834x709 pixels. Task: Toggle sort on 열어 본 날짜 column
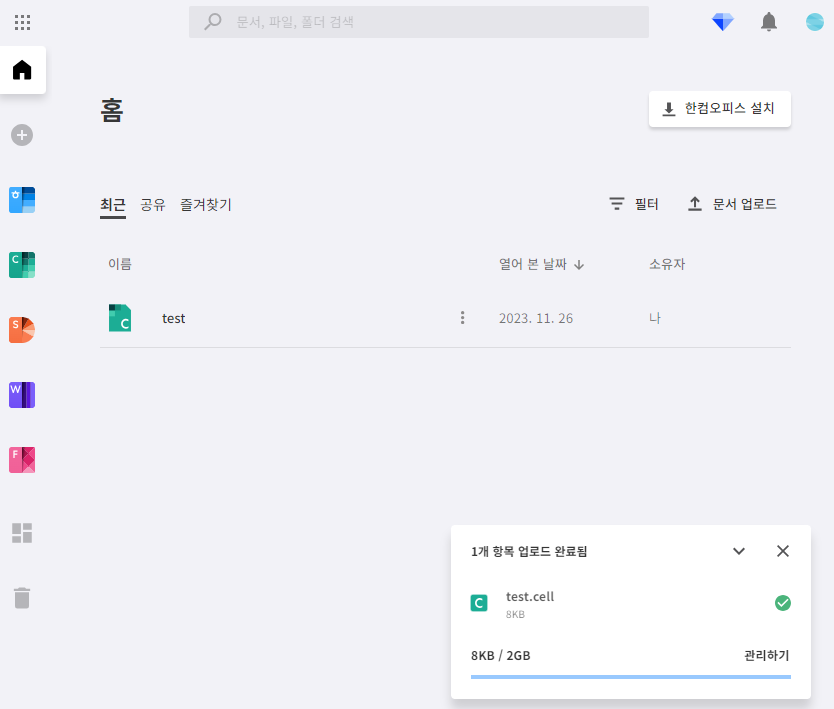click(541, 264)
